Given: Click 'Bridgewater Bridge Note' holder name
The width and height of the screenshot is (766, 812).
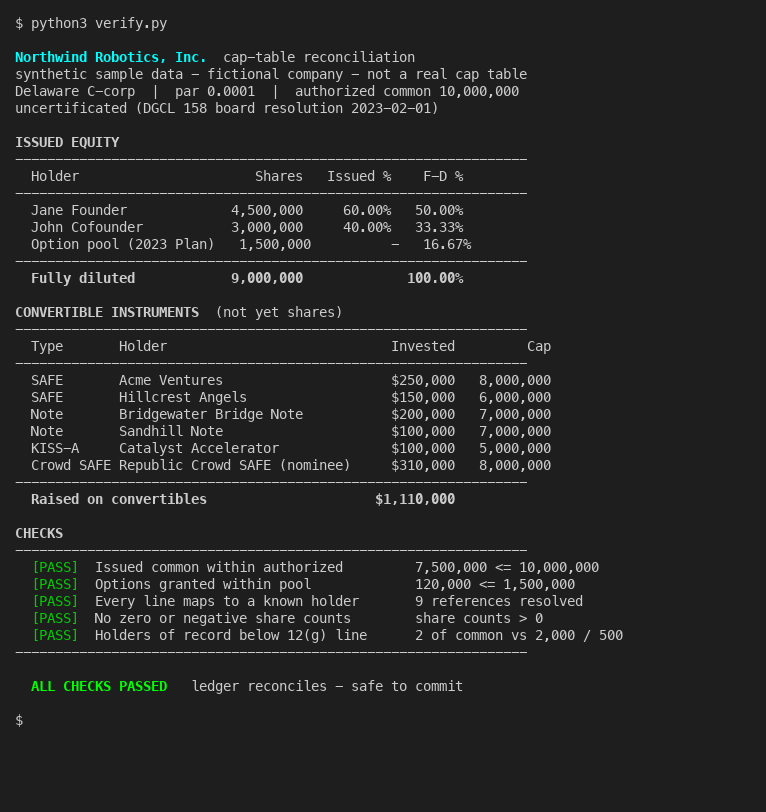Looking at the screenshot, I should (x=211, y=414).
